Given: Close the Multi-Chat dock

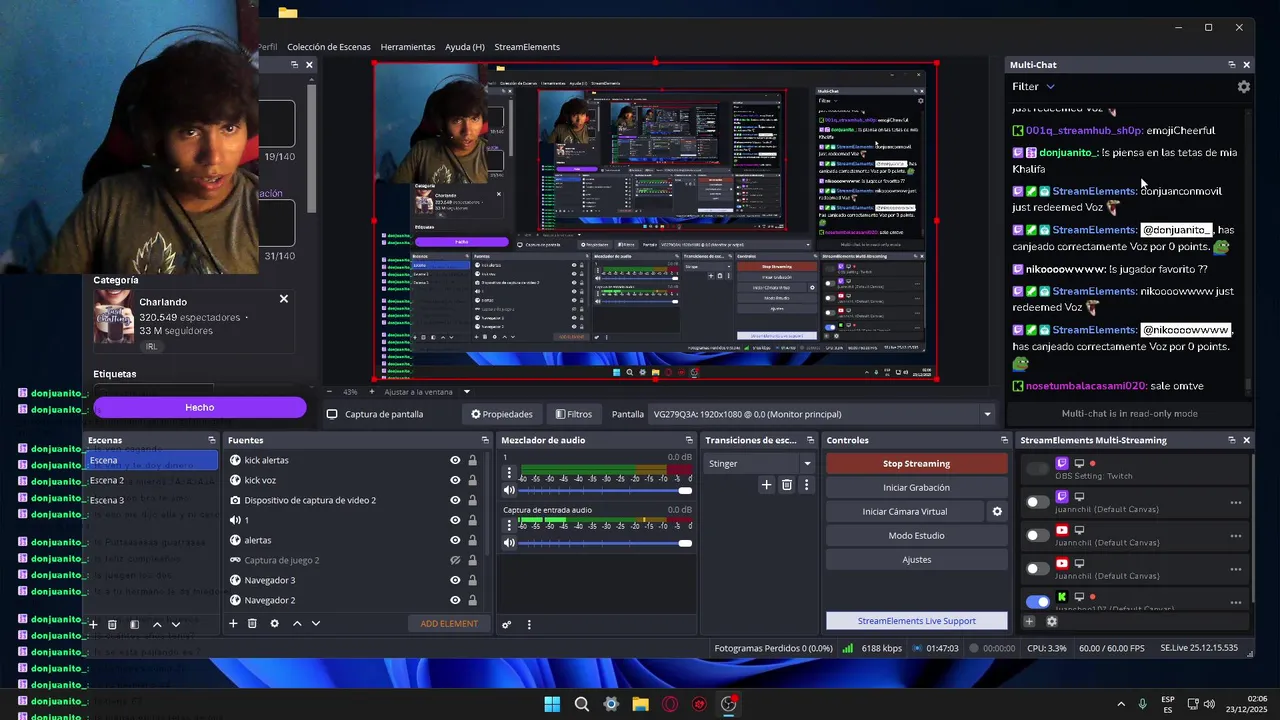Looking at the screenshot, I should [1246, 65].
